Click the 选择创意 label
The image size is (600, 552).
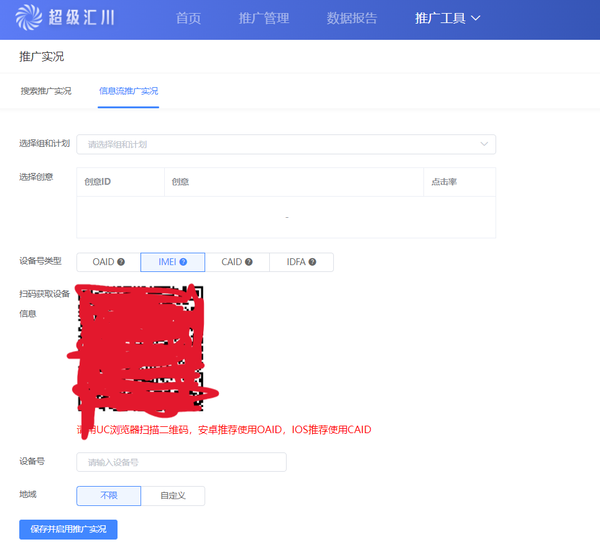click(x=36, y=177)
